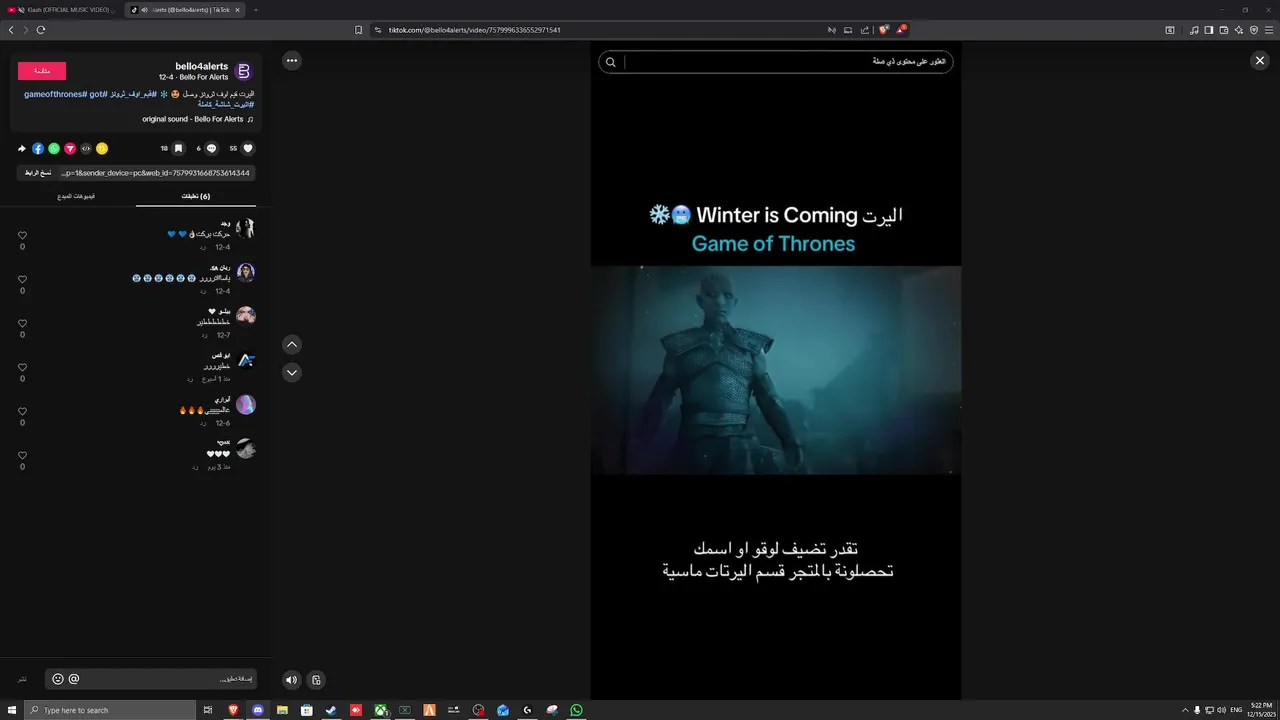Image resolution: width=1280 pixels, height=720 pixels.
Task: Bookmark this page in the address bar
Action: click(359, 30)
